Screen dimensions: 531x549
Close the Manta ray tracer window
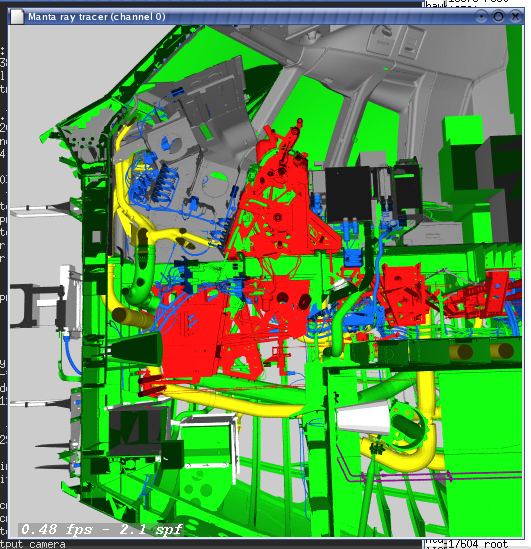pos(515,16)
